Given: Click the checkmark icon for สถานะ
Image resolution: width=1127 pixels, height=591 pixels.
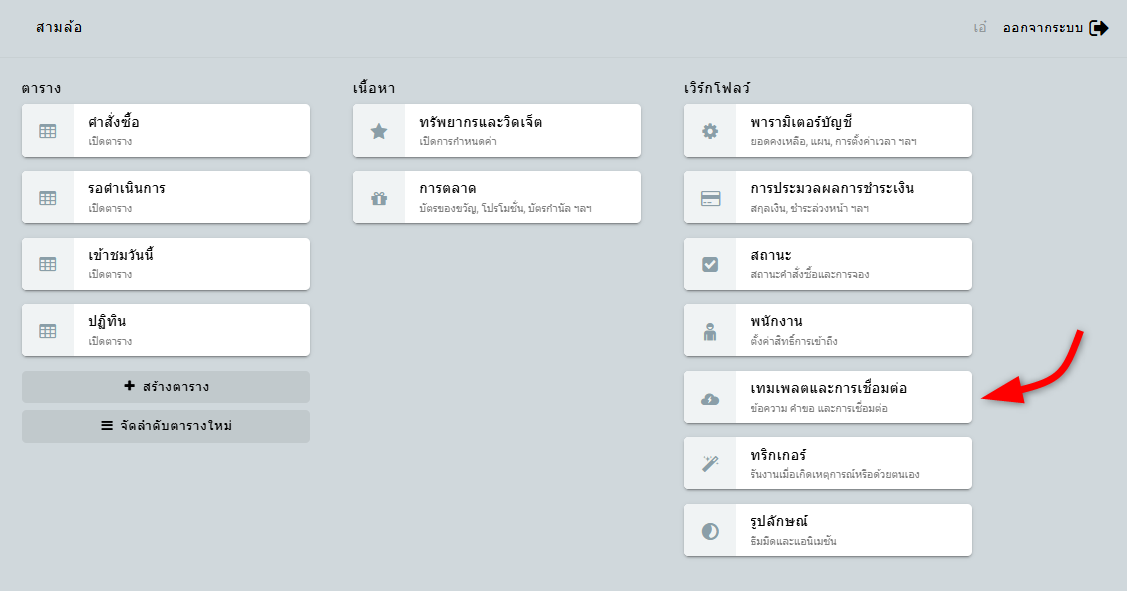Looking at the screenshot, I should click(710, 264).
